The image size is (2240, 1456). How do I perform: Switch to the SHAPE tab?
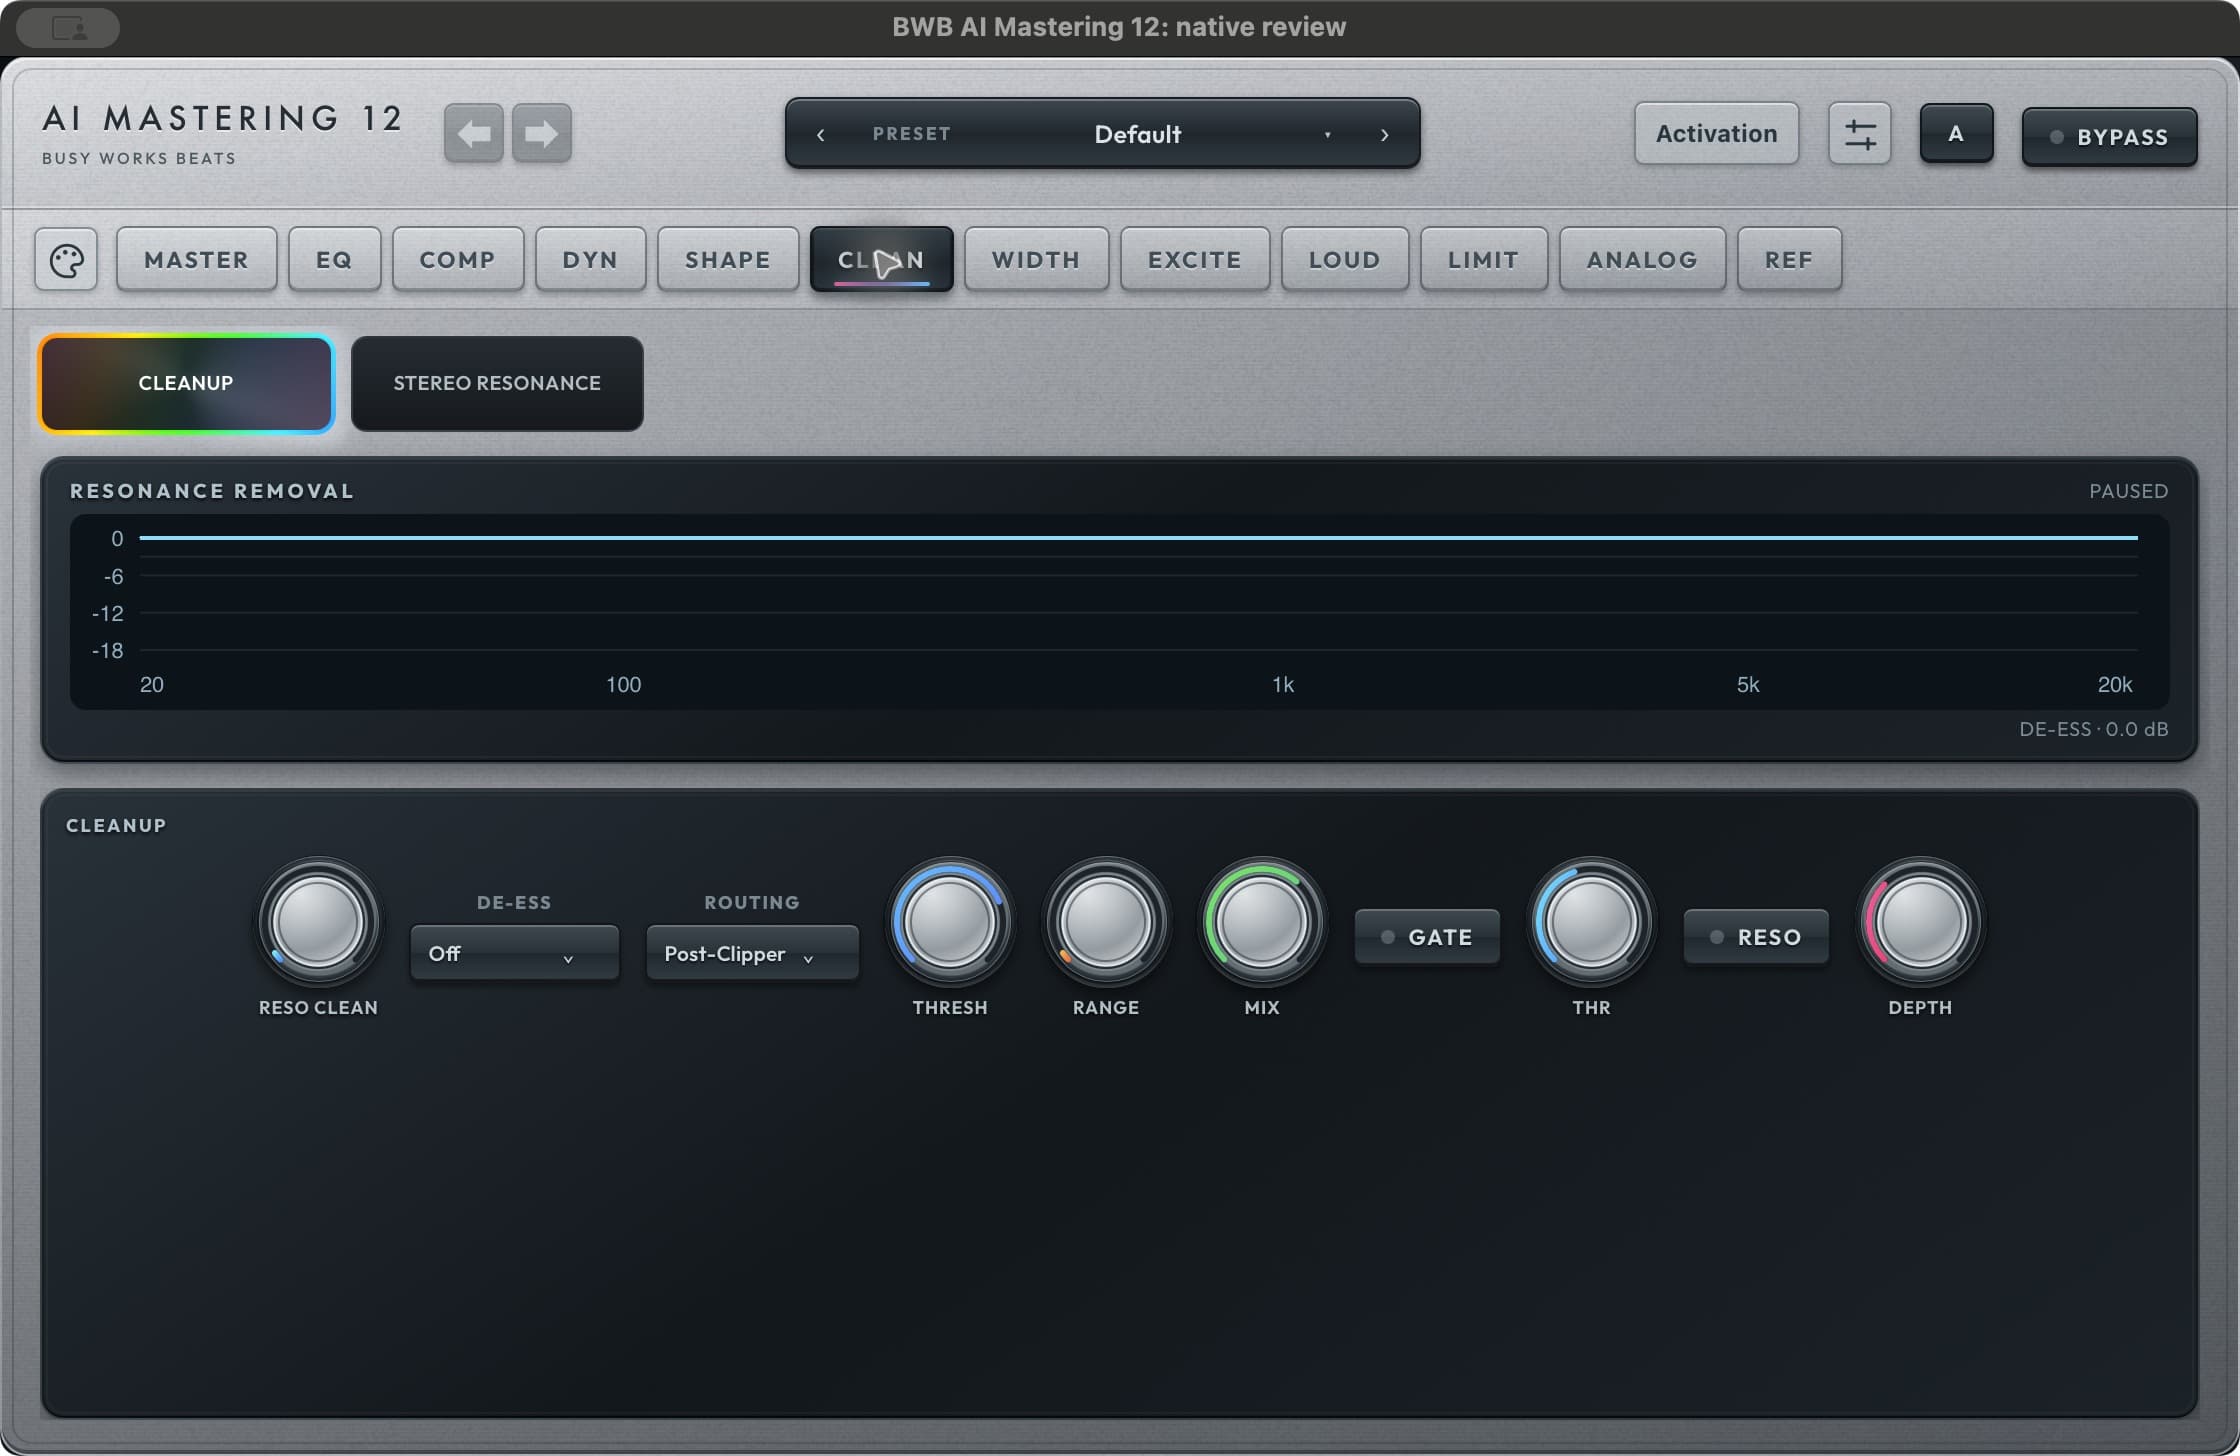point(728,260)
